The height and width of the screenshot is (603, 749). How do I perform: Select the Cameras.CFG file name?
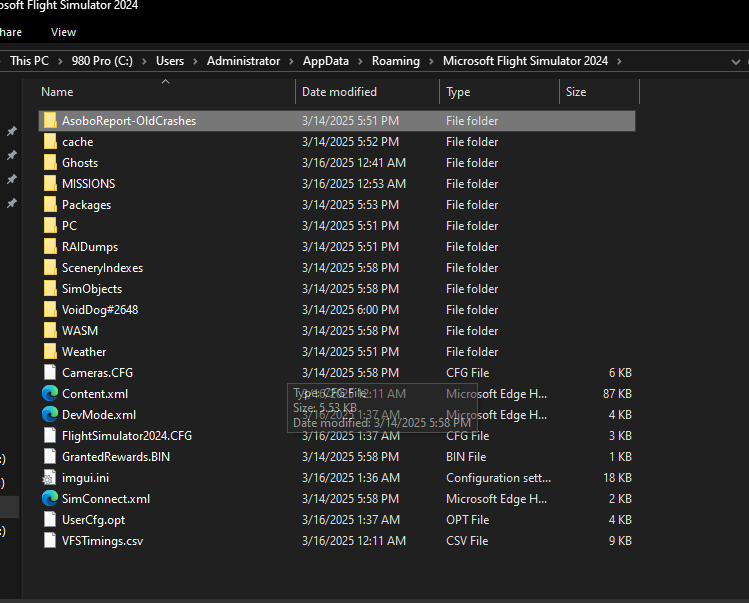(97, 373)
